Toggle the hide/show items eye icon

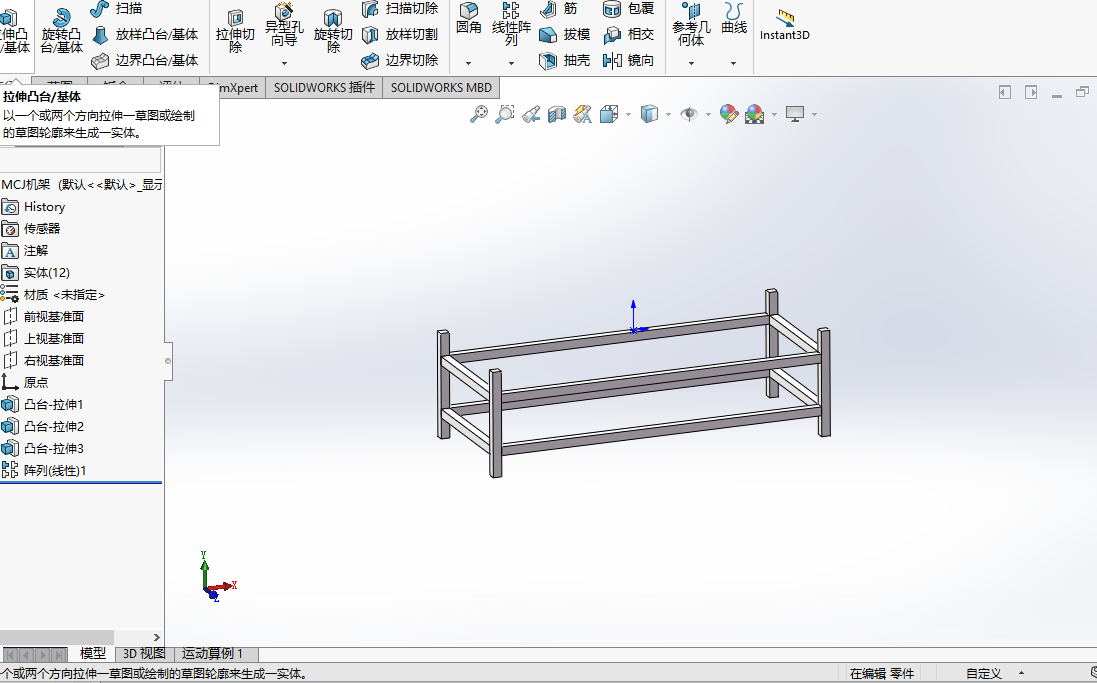click(689, 114)
